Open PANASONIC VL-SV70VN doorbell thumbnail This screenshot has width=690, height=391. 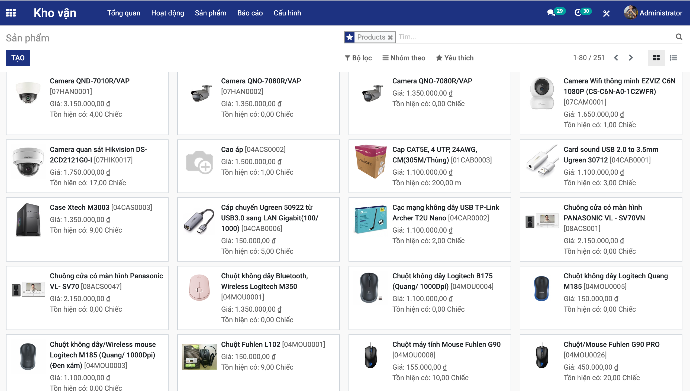[542, 221]
